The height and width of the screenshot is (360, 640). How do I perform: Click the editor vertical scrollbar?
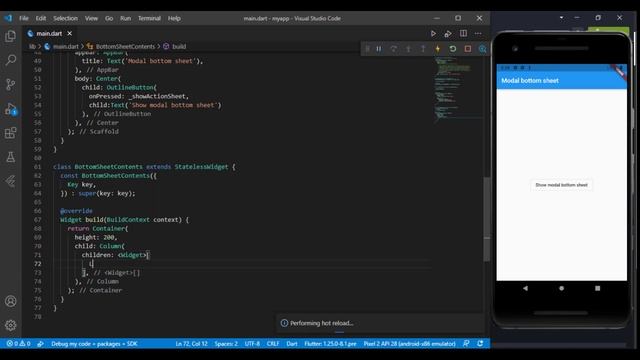[487, 219]
